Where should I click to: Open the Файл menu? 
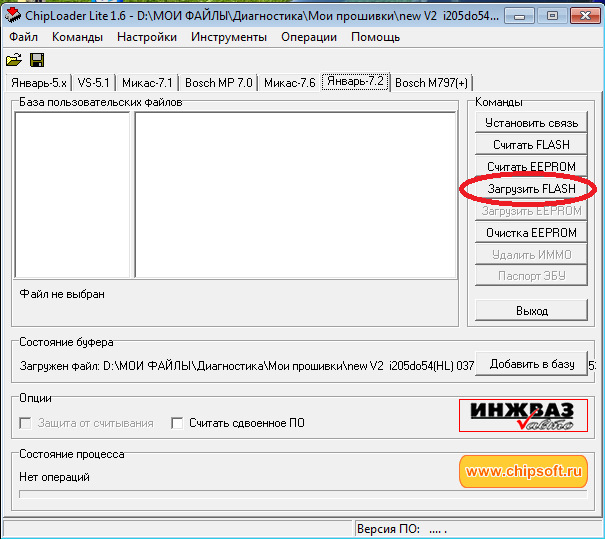pyautogui.click(x=24, y=37)
